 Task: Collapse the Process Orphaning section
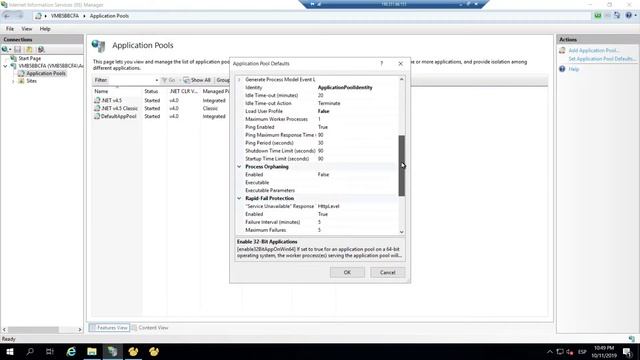239,167
